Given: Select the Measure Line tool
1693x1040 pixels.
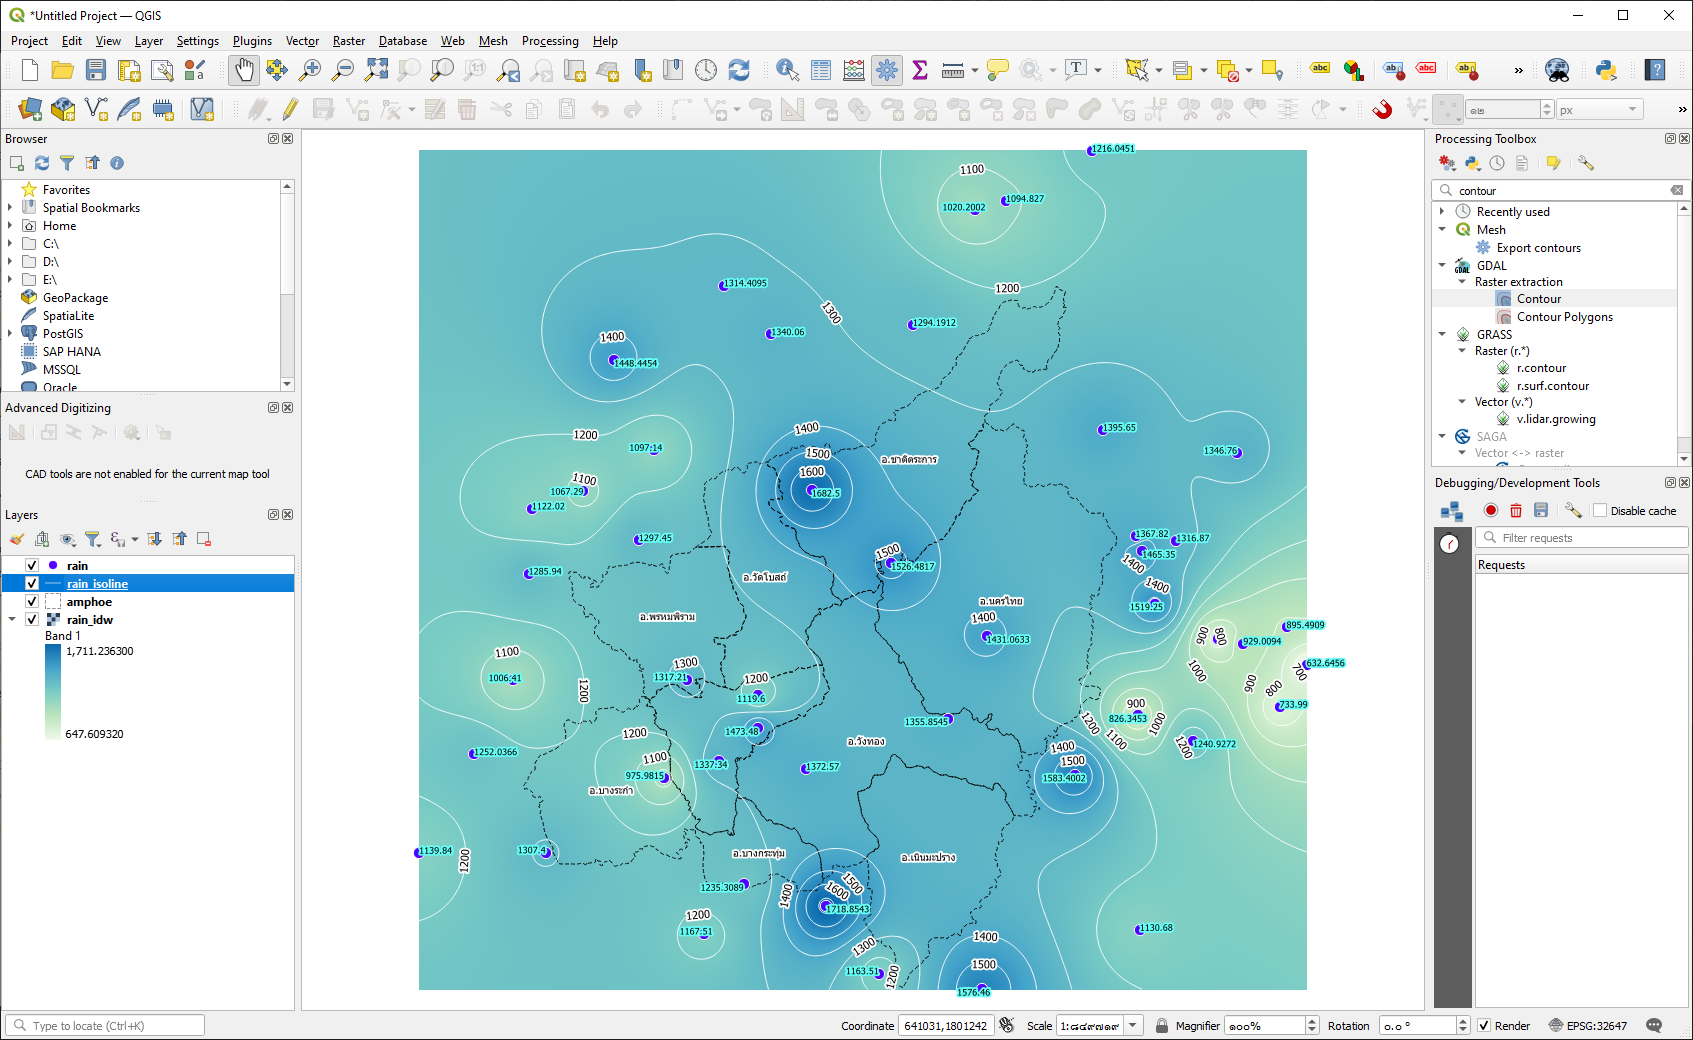Looking at the screenshot, I should [950, 70].
